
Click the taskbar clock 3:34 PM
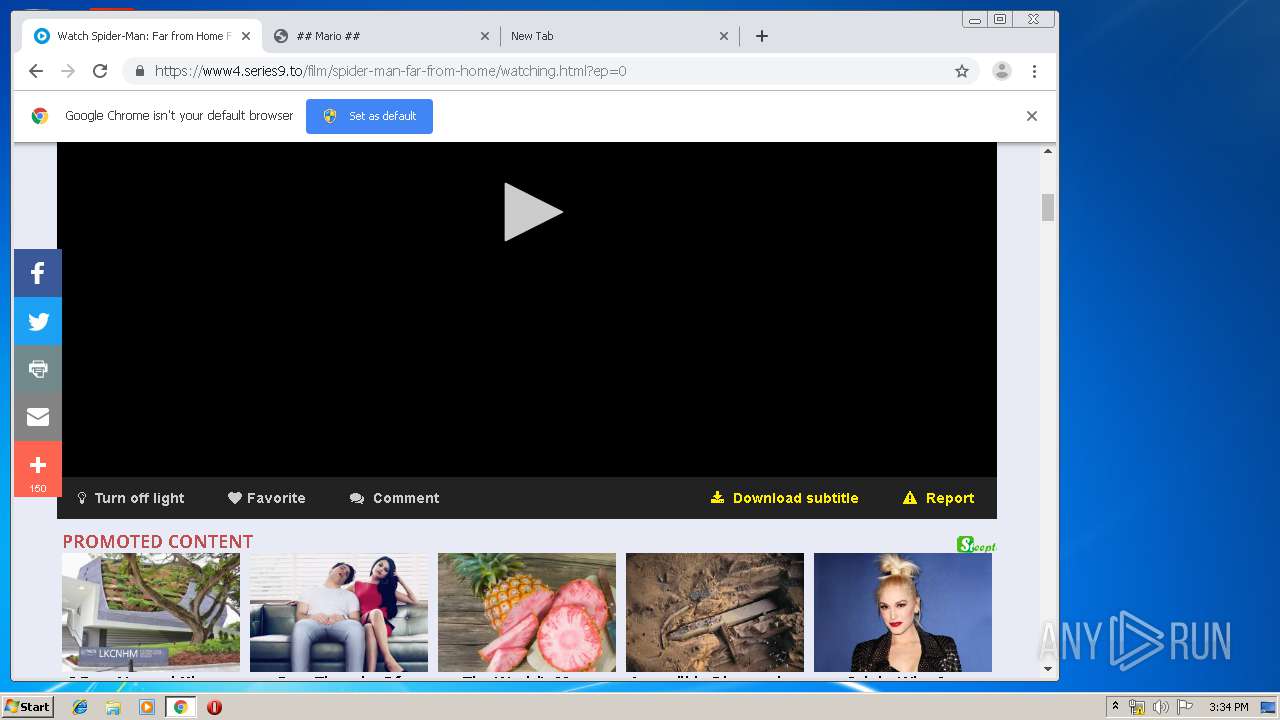point(1228,707)
